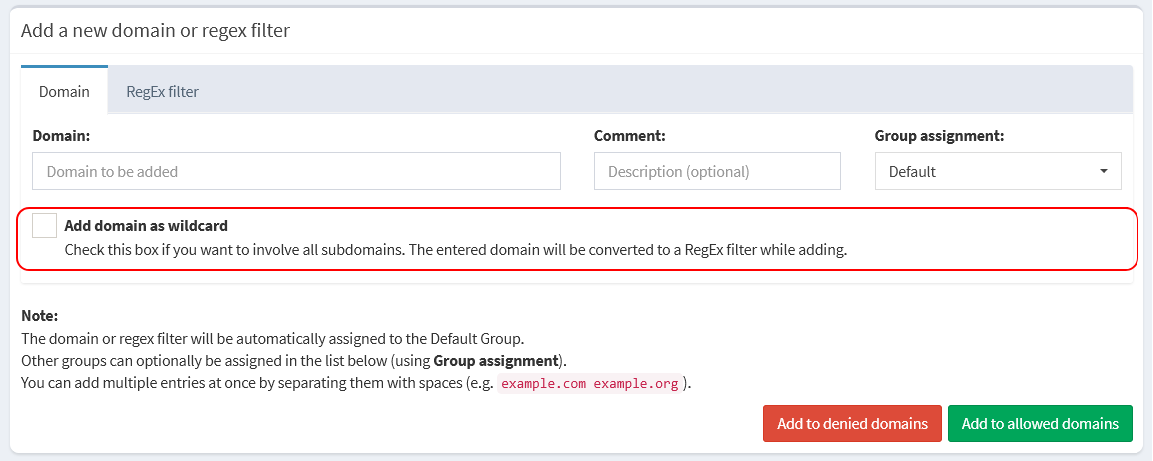Click the note line mentioning the Default Group

[272, 338]
